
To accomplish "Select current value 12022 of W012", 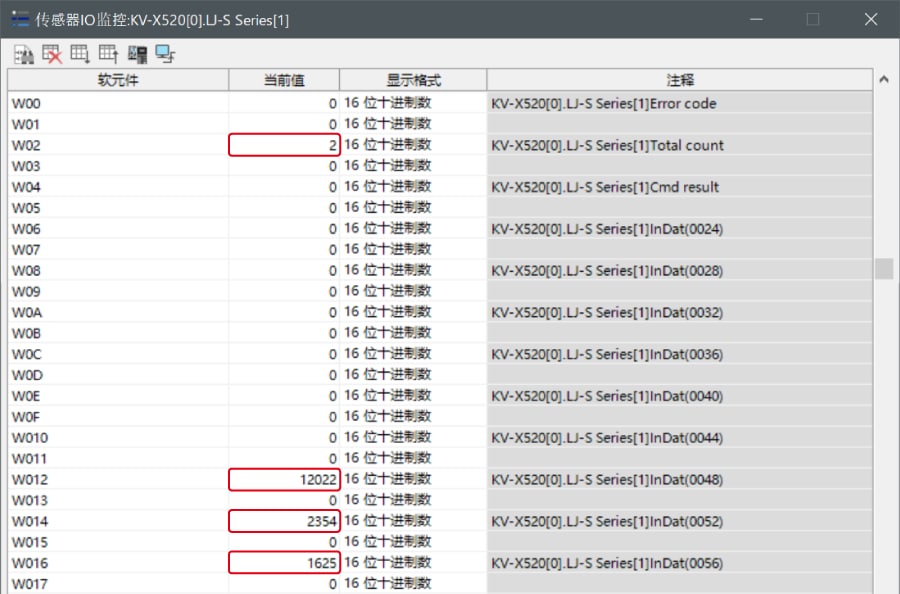I will [284, 479].
